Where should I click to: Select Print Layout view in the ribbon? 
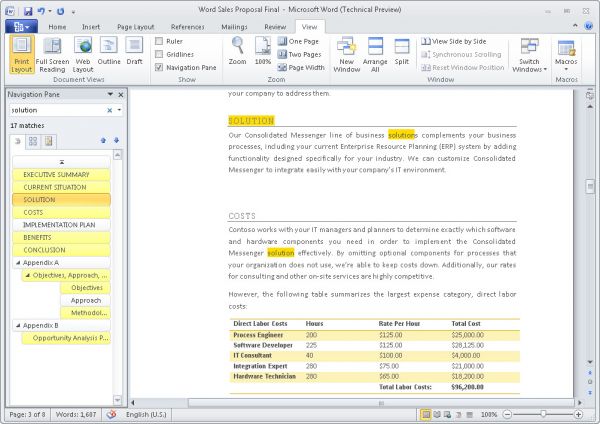click(21, 54)
